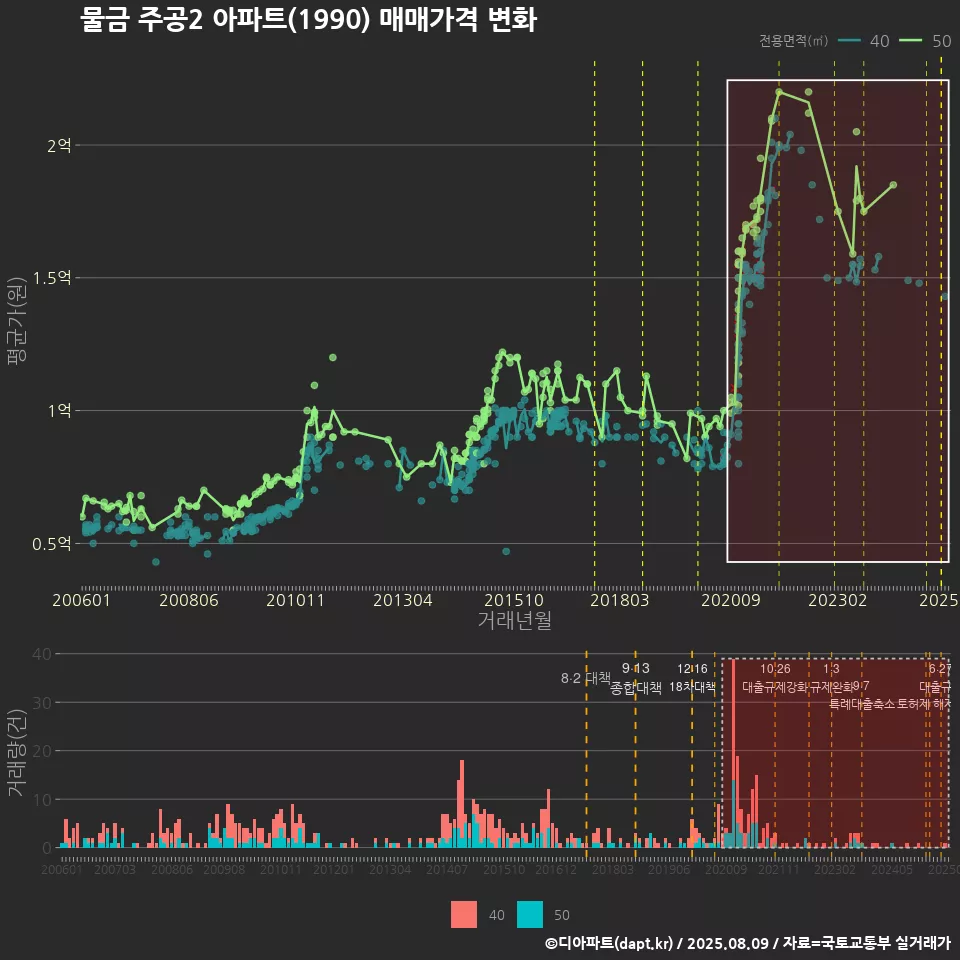This screenshot has width=960, height=960.
Task: Click the 8·2 대책 policy annotation
Action: point(586,678)
